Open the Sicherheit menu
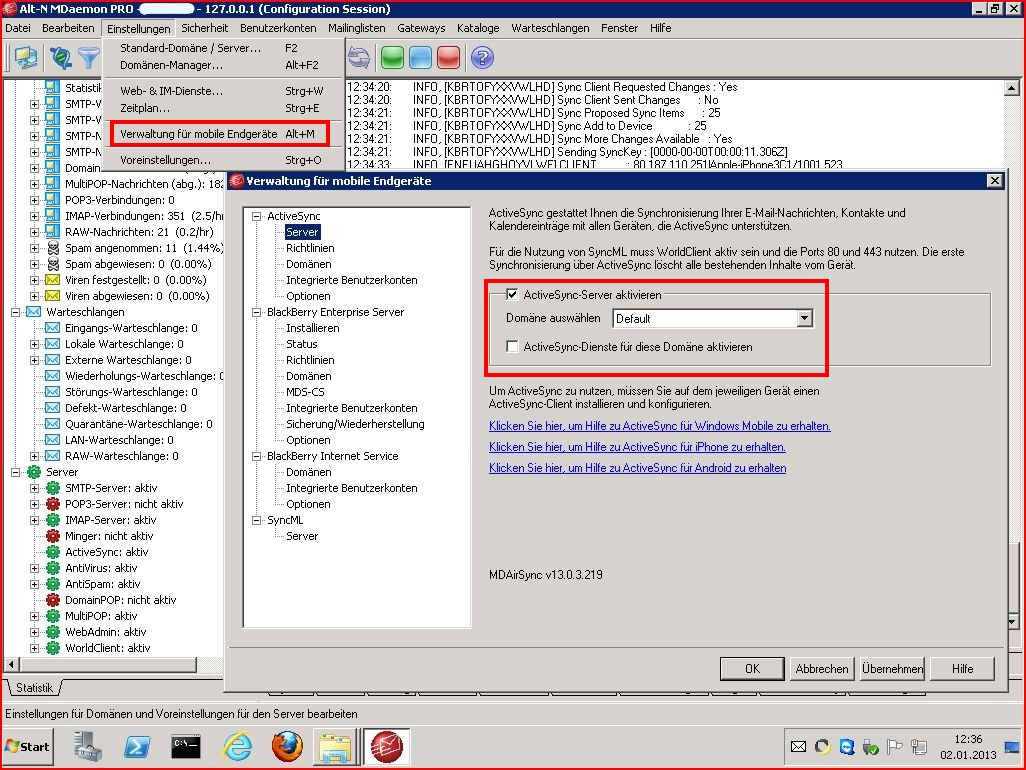Screen dimensions: 1026x770 click(204, 28)
